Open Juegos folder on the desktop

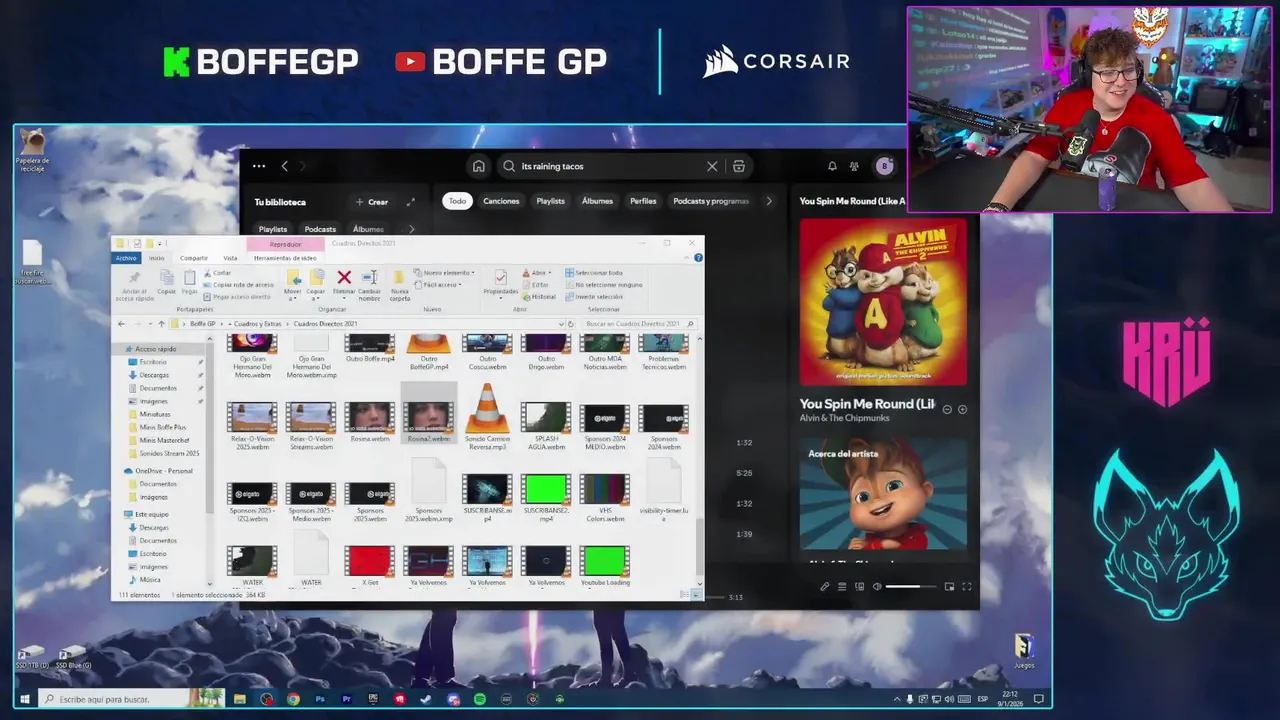click(x=1023, y=652)
